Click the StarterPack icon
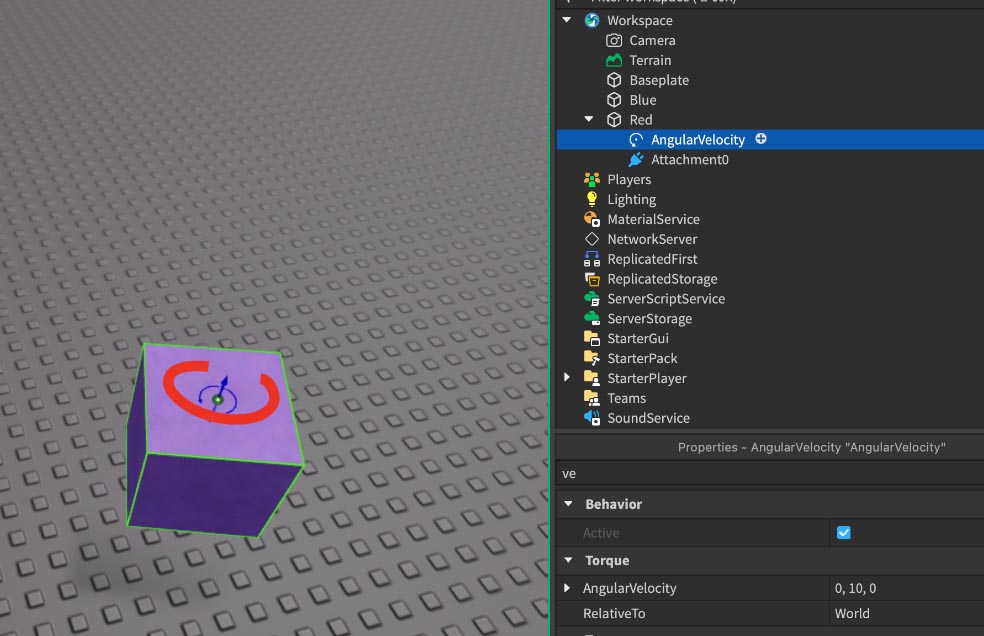This screenshot has height=636, width=984. 592,358
